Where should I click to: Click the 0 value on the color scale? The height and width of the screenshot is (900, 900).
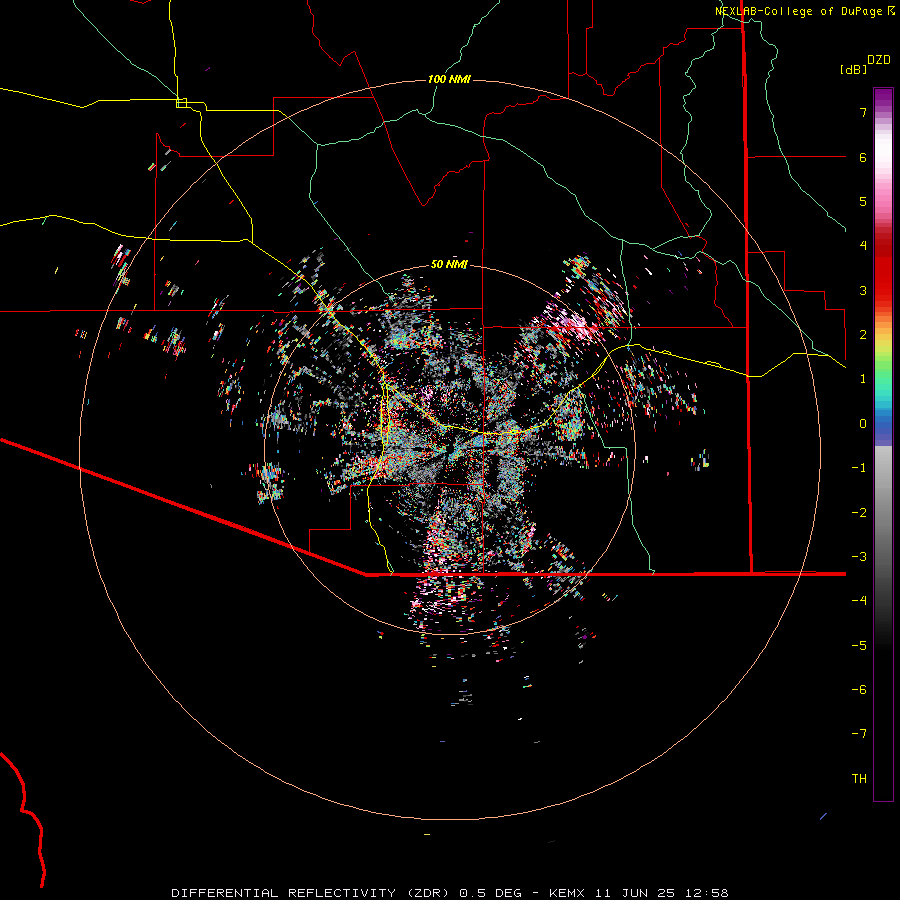tap(863, 424)
